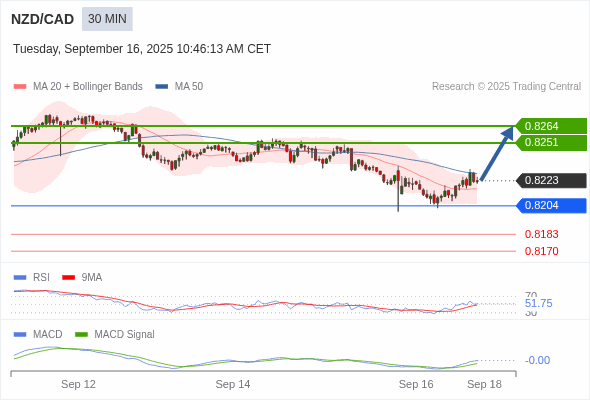Select the 0.8264 resistance level tag
This screenshot has height=400, width=590.
[551, 126]
